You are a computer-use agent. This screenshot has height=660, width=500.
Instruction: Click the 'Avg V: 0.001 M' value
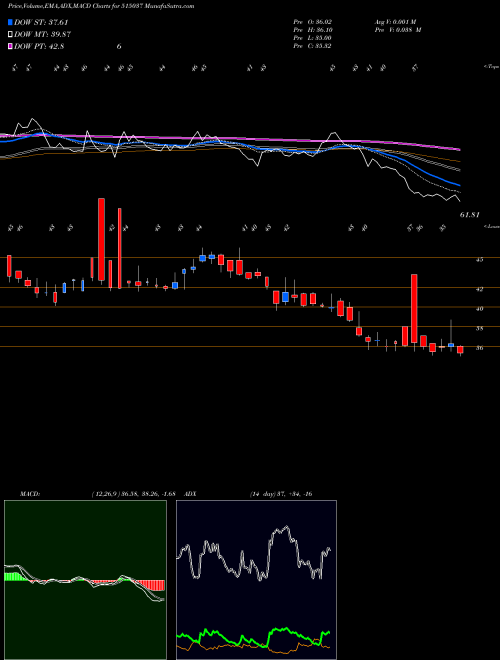395,22
